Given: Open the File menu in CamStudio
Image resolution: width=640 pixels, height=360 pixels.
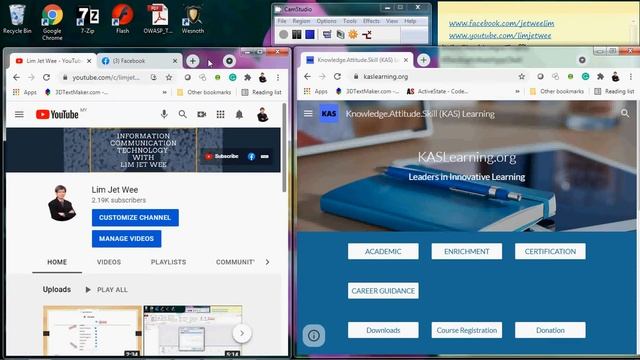Looking at the screenshot, I should tap(282, 21).
